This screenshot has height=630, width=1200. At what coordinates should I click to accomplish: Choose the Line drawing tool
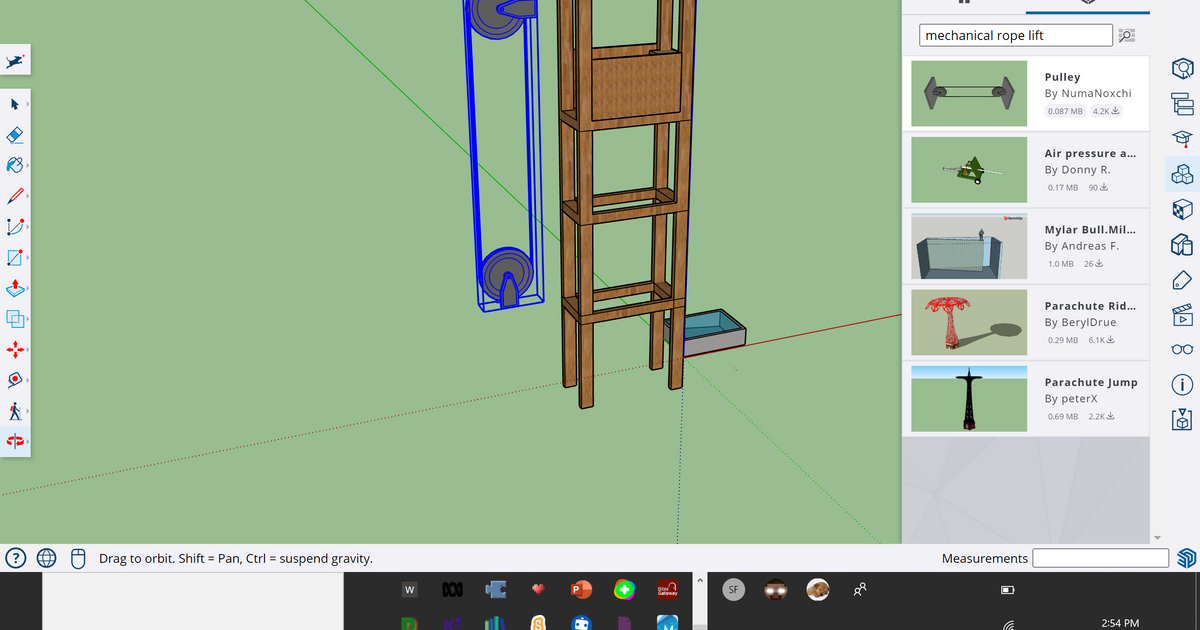click(x=14, y=195)
